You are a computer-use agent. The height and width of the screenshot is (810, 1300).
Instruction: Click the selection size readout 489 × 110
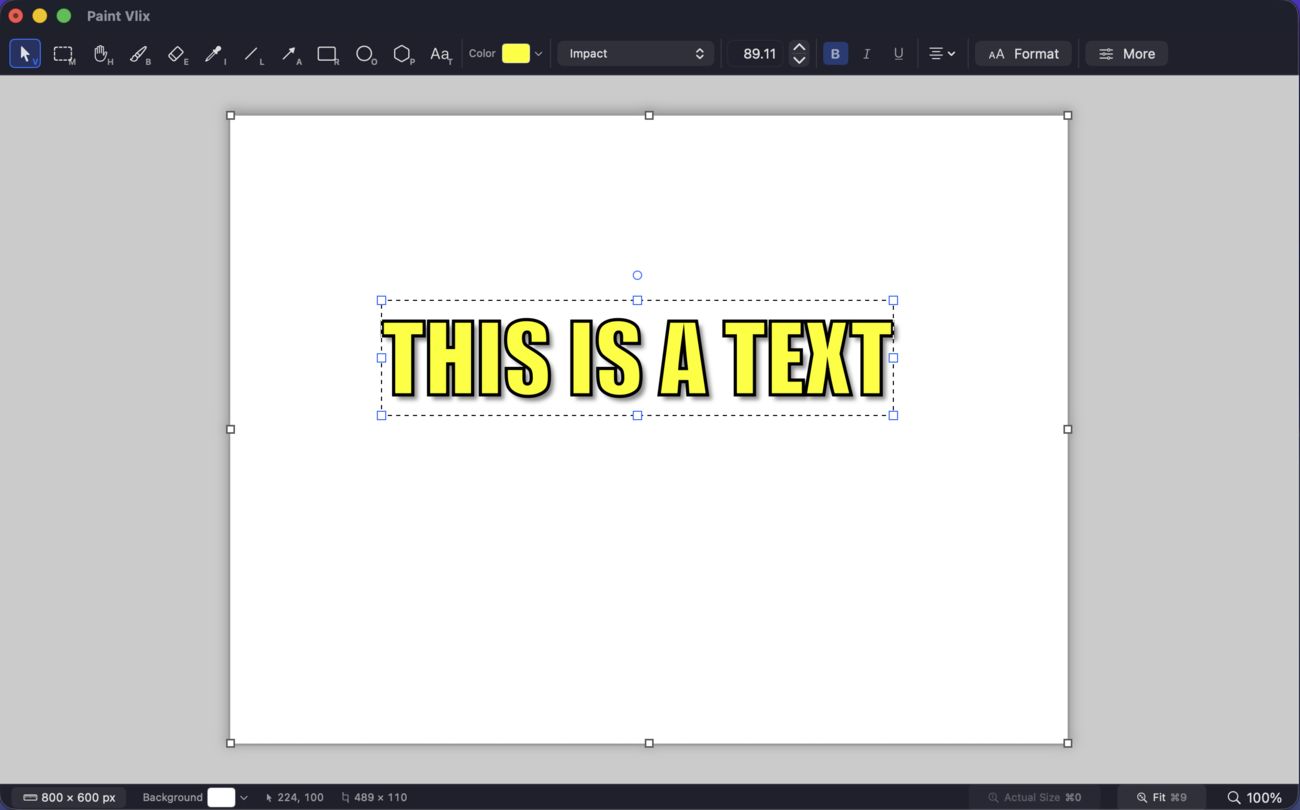pyautogui.click(x=374, y=797)
